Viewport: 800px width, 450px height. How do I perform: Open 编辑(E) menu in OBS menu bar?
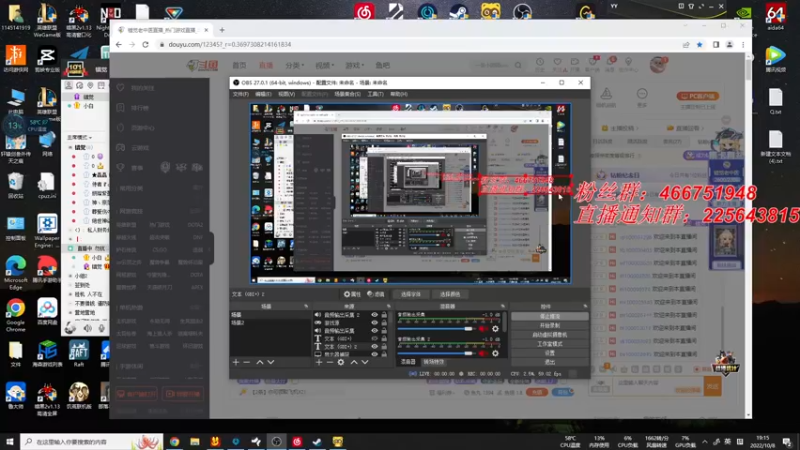click(x=263, y=94)
